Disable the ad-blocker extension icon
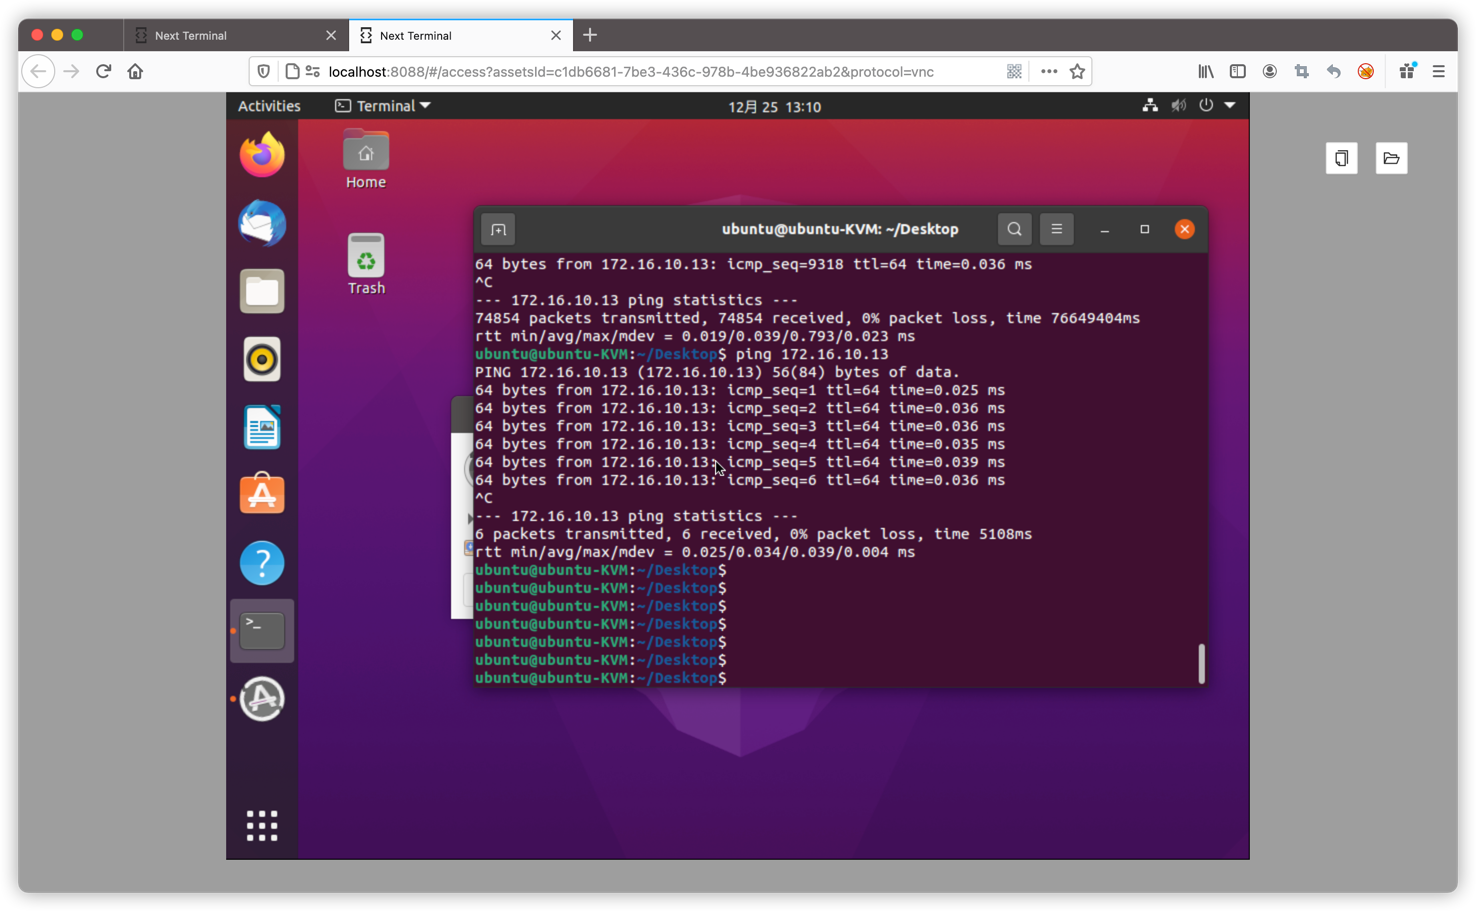Viewport: 1476px width, 911px height. click(1365, 71)
